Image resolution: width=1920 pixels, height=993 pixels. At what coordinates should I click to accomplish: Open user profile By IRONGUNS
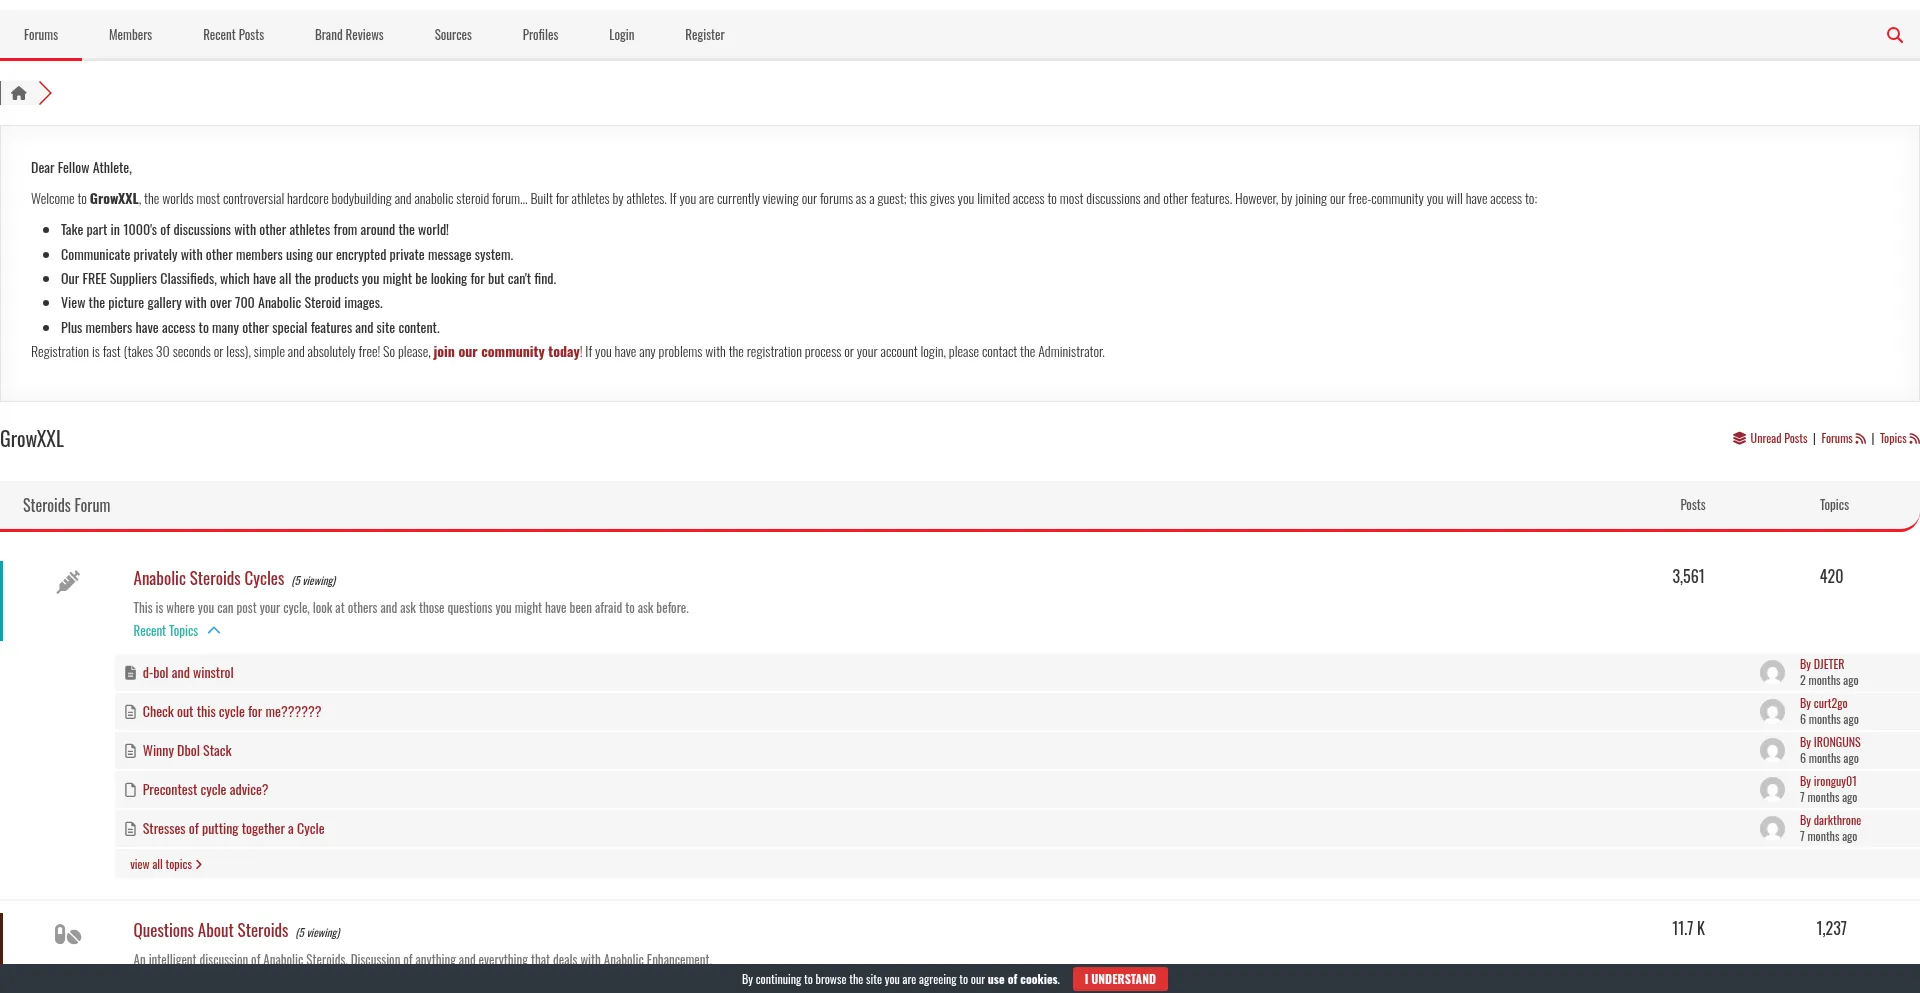click(1830, 742)
